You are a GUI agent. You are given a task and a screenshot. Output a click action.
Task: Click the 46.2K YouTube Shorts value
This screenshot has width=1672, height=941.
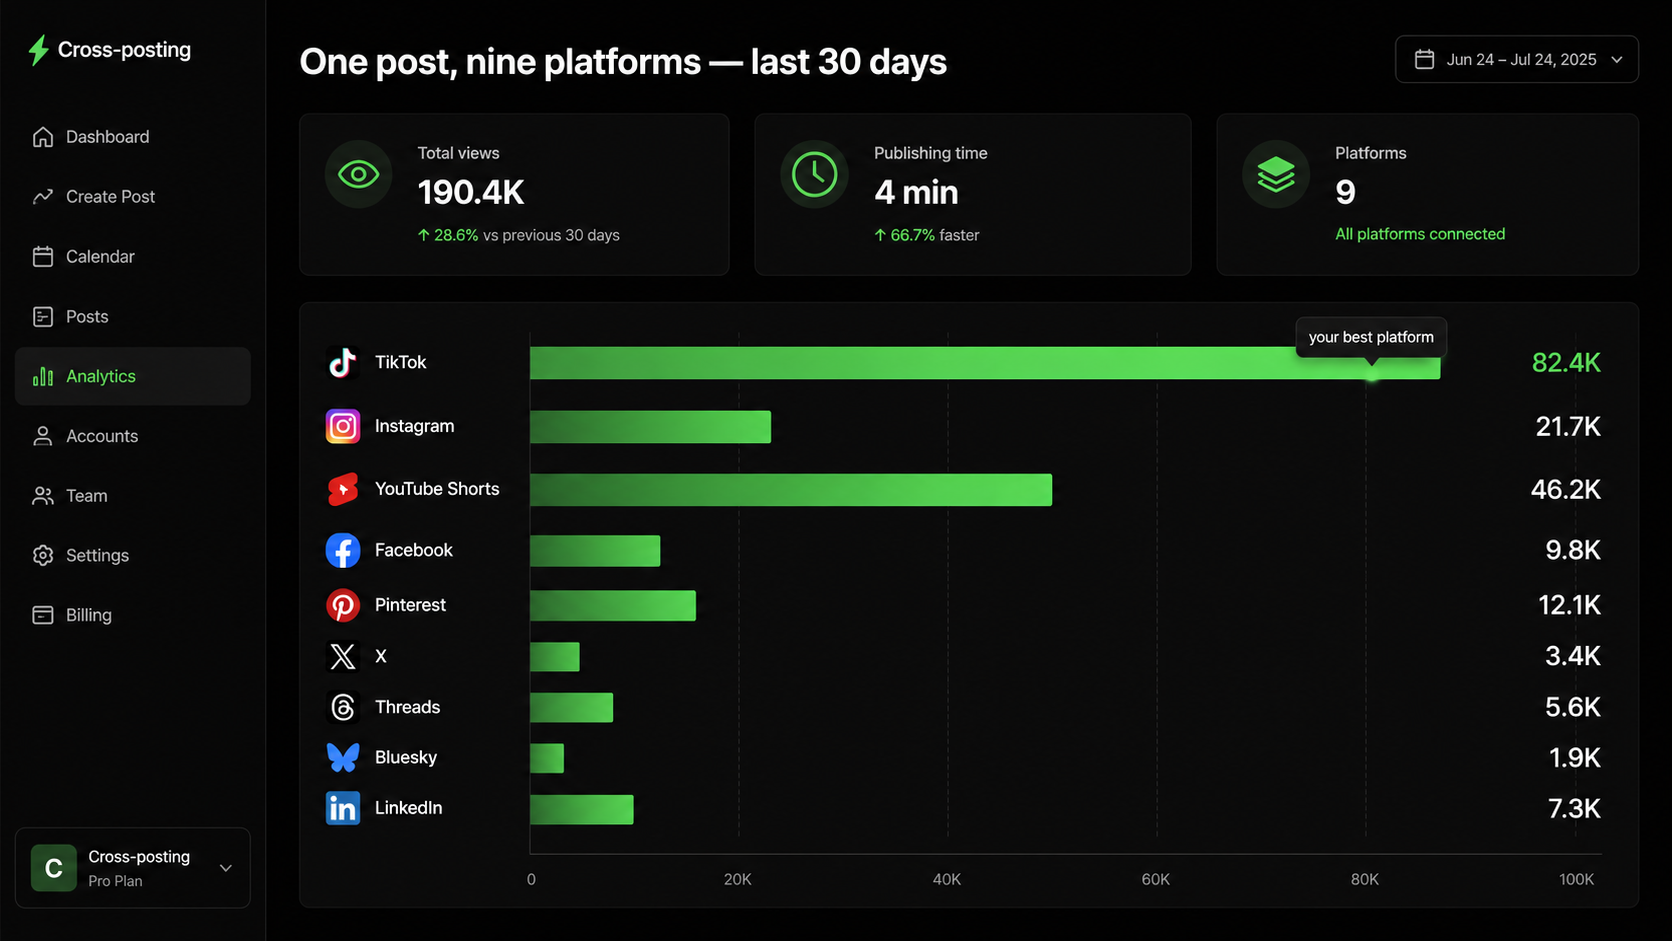point(1566,489)
